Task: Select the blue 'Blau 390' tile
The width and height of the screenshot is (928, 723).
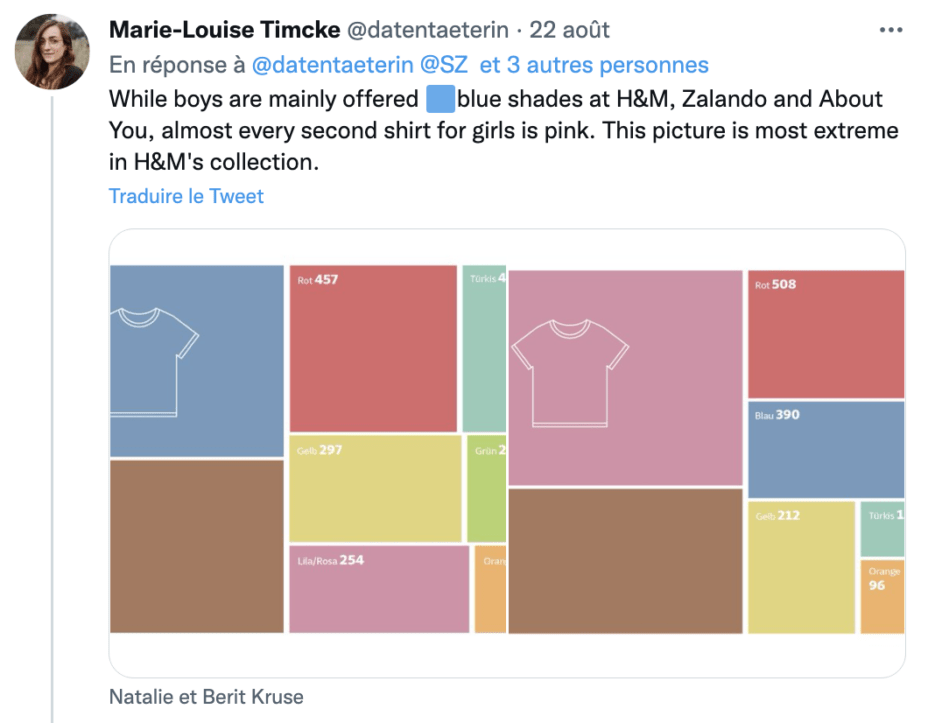Action: [x=826, y=450]
